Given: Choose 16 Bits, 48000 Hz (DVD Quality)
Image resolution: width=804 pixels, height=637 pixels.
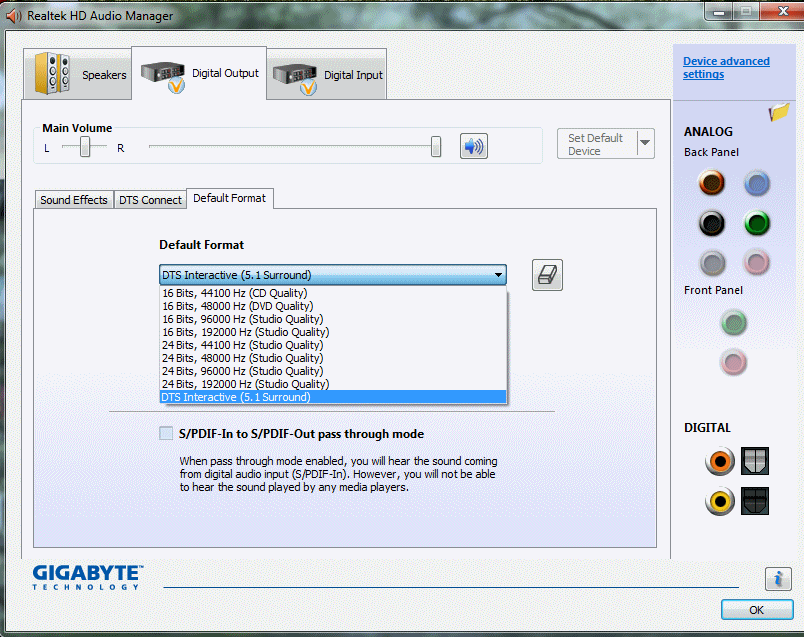Looking at the screenshot, I should (333, 306).
